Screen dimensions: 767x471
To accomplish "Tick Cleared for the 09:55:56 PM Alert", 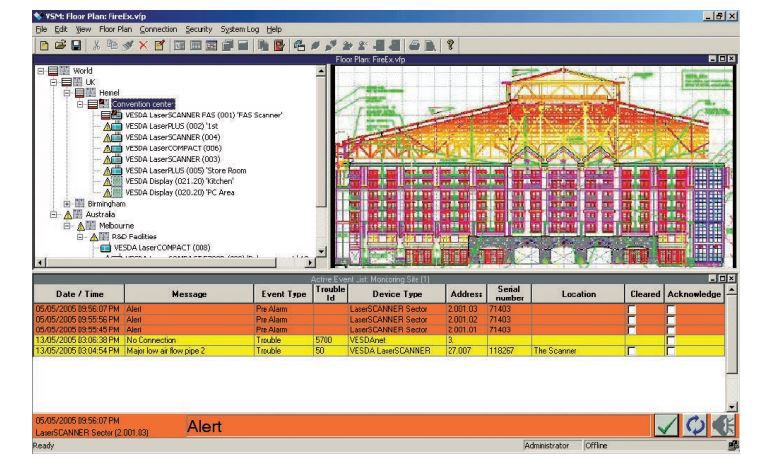I will click(632, 320).
